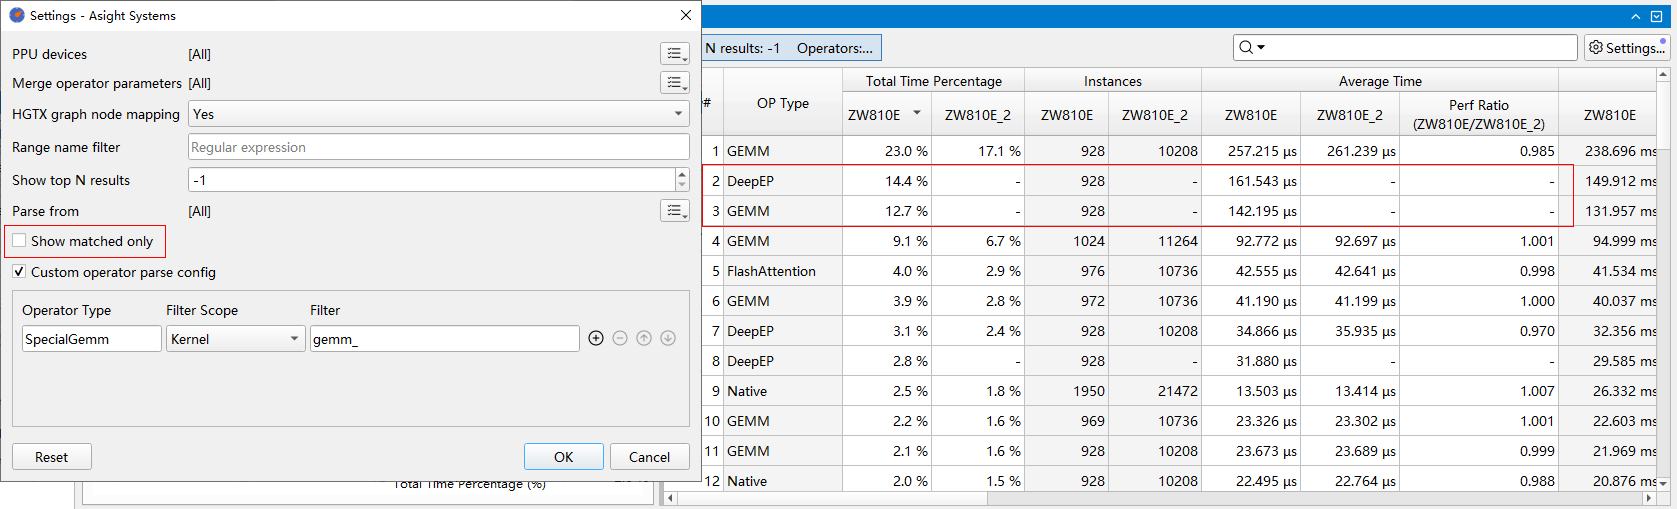The image size is (1677, 509).
Task: Click ZW810E_2 header under Instances
Action: point(1155,115)
